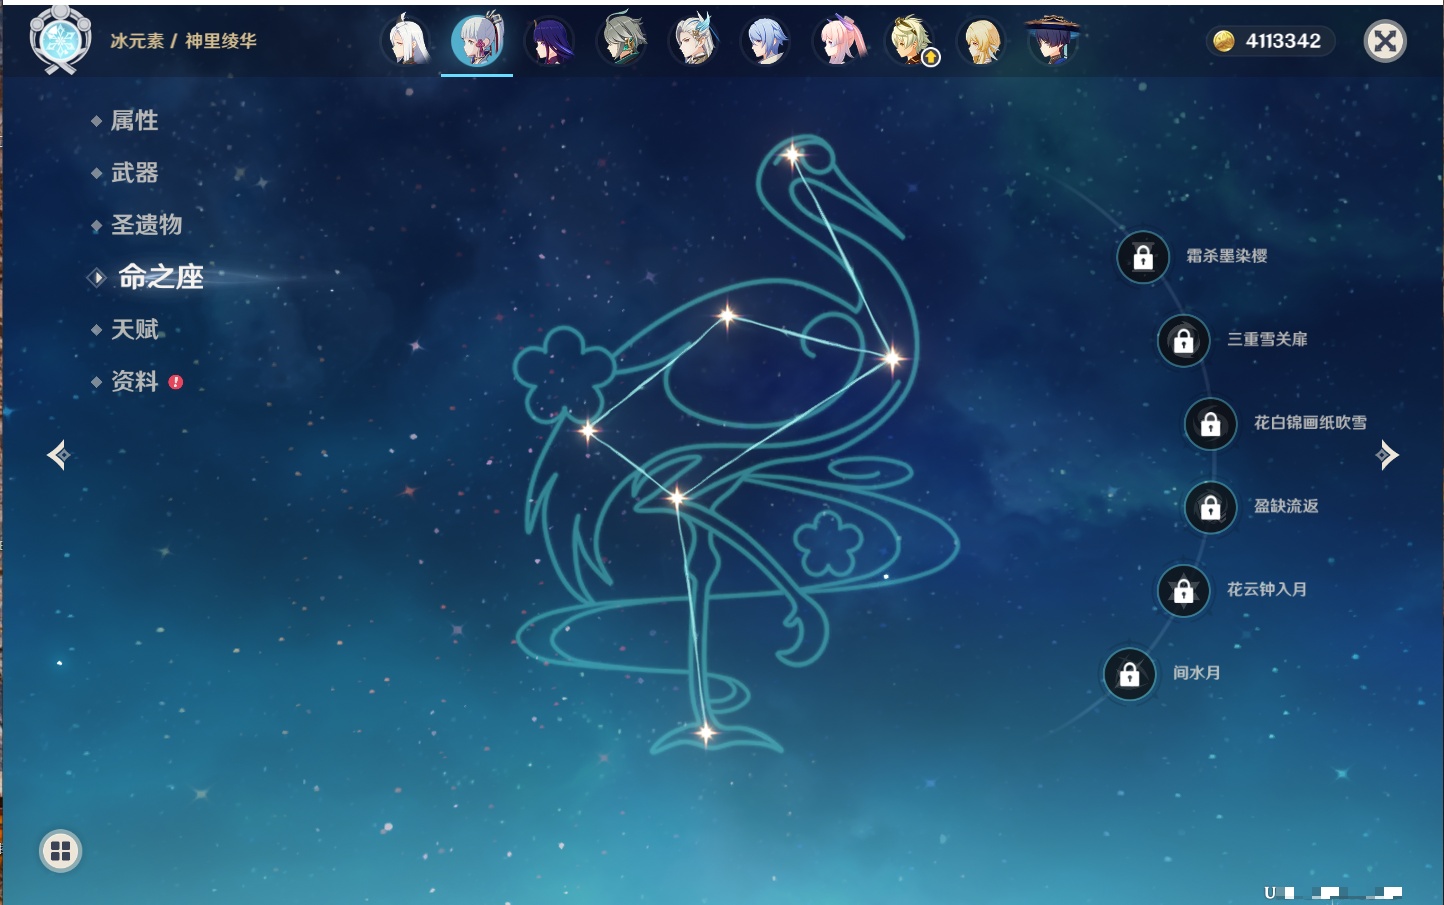Image resolution: width=1444 pixels, height=905 pixels.
Task: Choose the character wearing the wide hat
Action: point(1052,42)
